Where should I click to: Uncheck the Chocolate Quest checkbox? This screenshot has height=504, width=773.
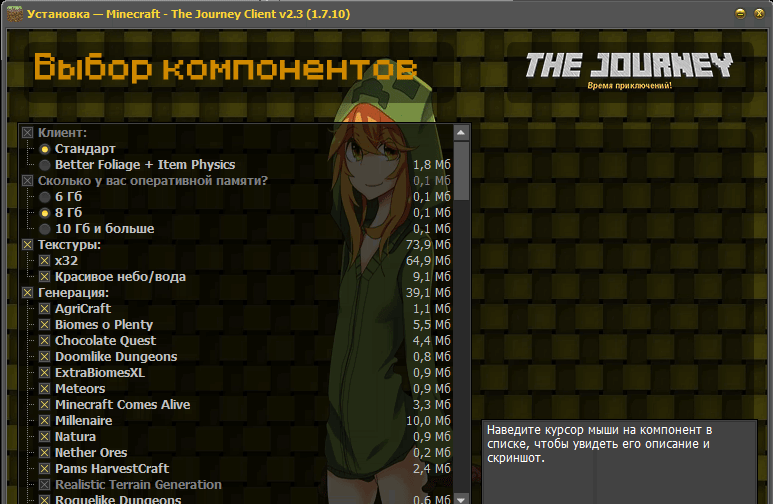pos(45,341)
